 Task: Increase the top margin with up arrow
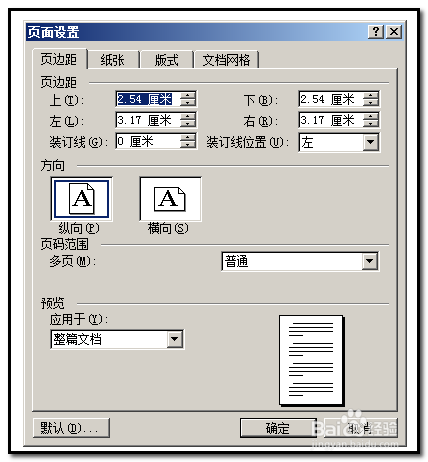(x=188, y=96)
